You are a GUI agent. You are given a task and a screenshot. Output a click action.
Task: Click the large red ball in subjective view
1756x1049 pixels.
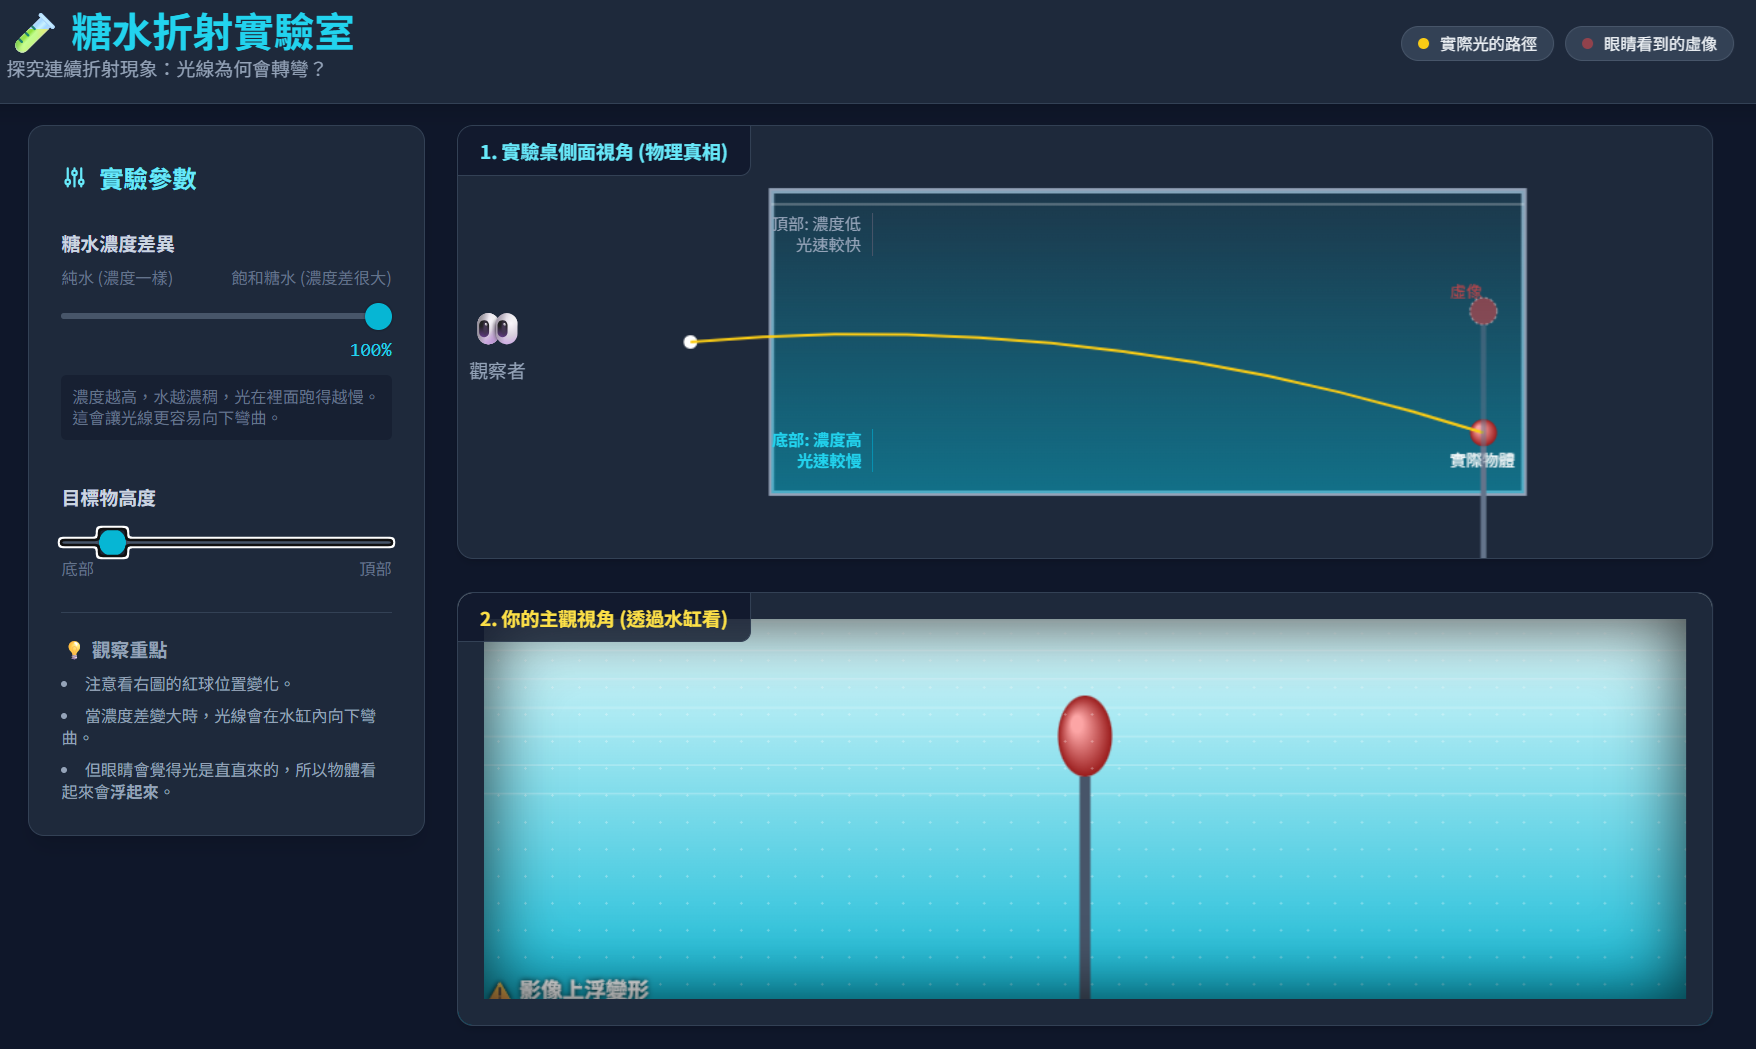(1085, 736)
